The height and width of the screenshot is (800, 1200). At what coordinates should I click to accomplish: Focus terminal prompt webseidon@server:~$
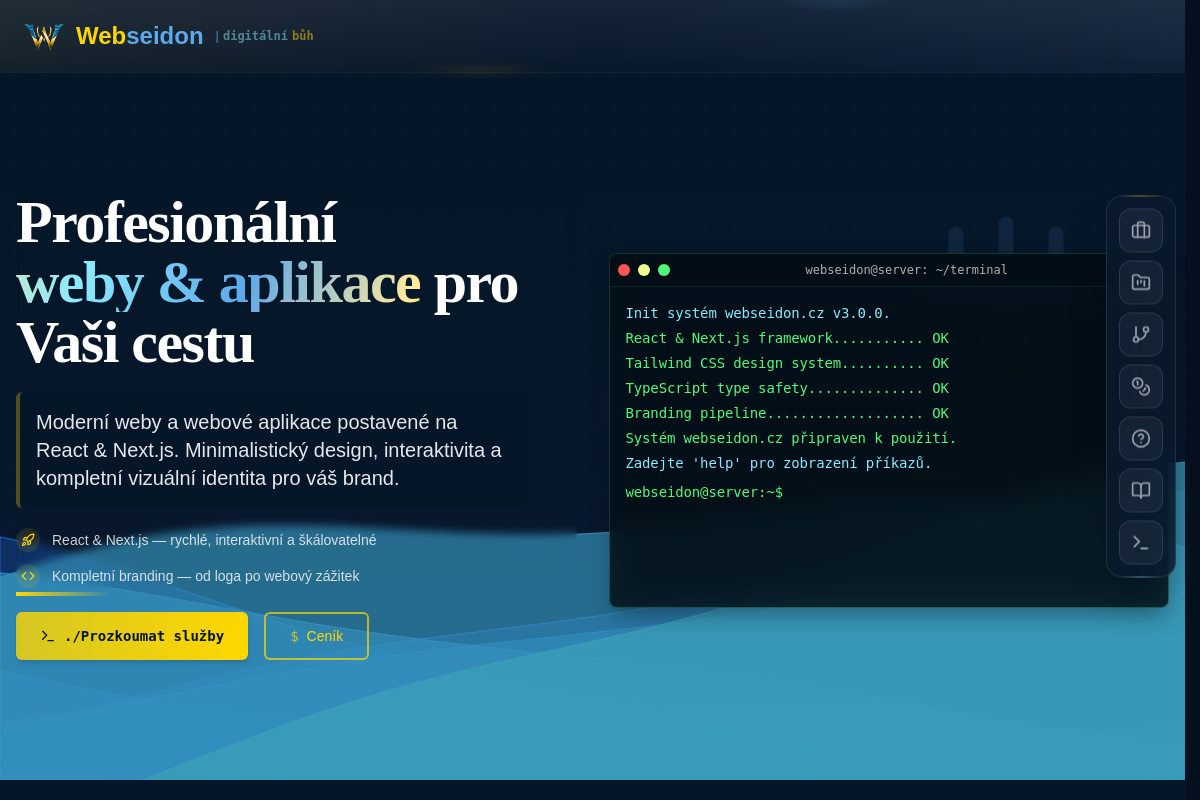coord(704,492)
